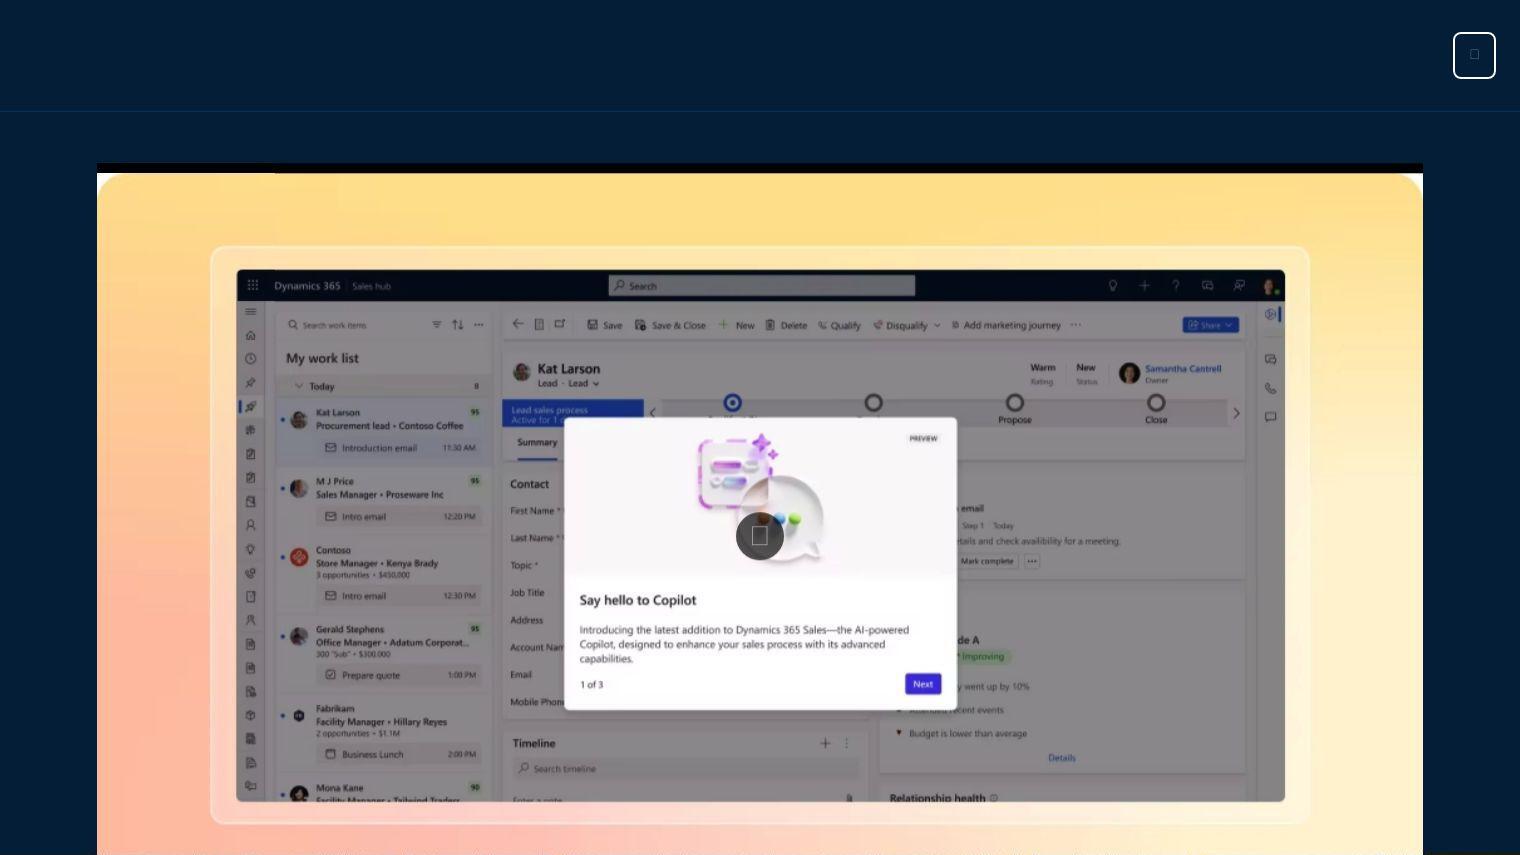Pause the video with the center button
This screenshot has height=855, width=1520.
click(760, 536)
